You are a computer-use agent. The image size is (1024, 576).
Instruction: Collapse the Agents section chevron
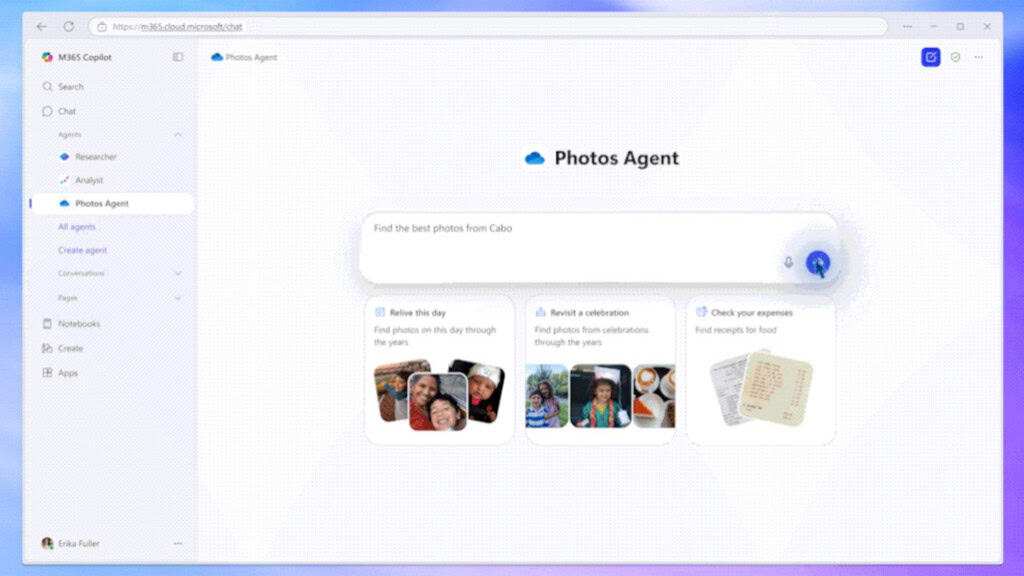[178, 134]
